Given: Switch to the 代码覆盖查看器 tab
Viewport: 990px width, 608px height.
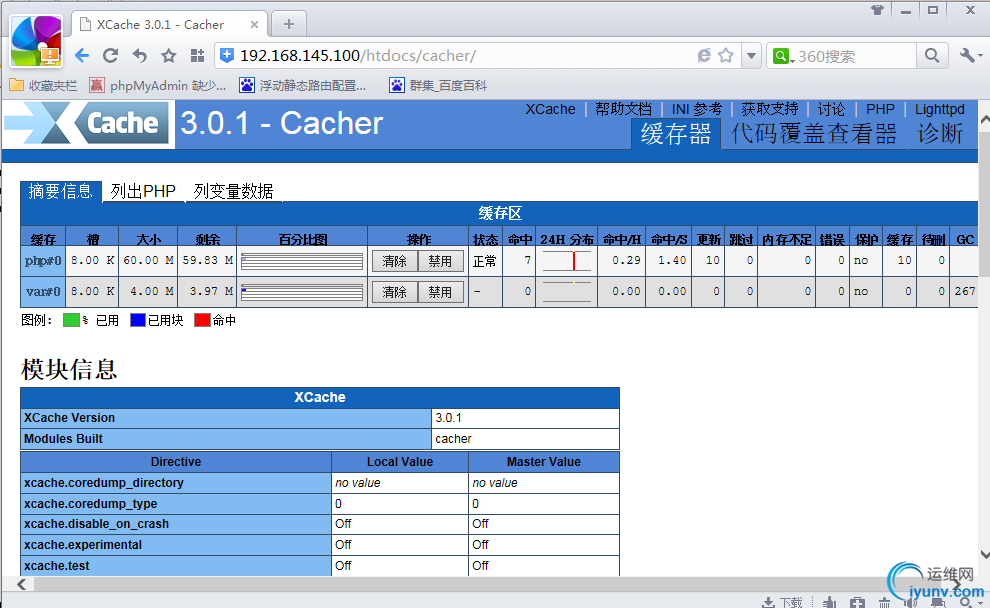Looking at the screenshot, I should (814, 134).
